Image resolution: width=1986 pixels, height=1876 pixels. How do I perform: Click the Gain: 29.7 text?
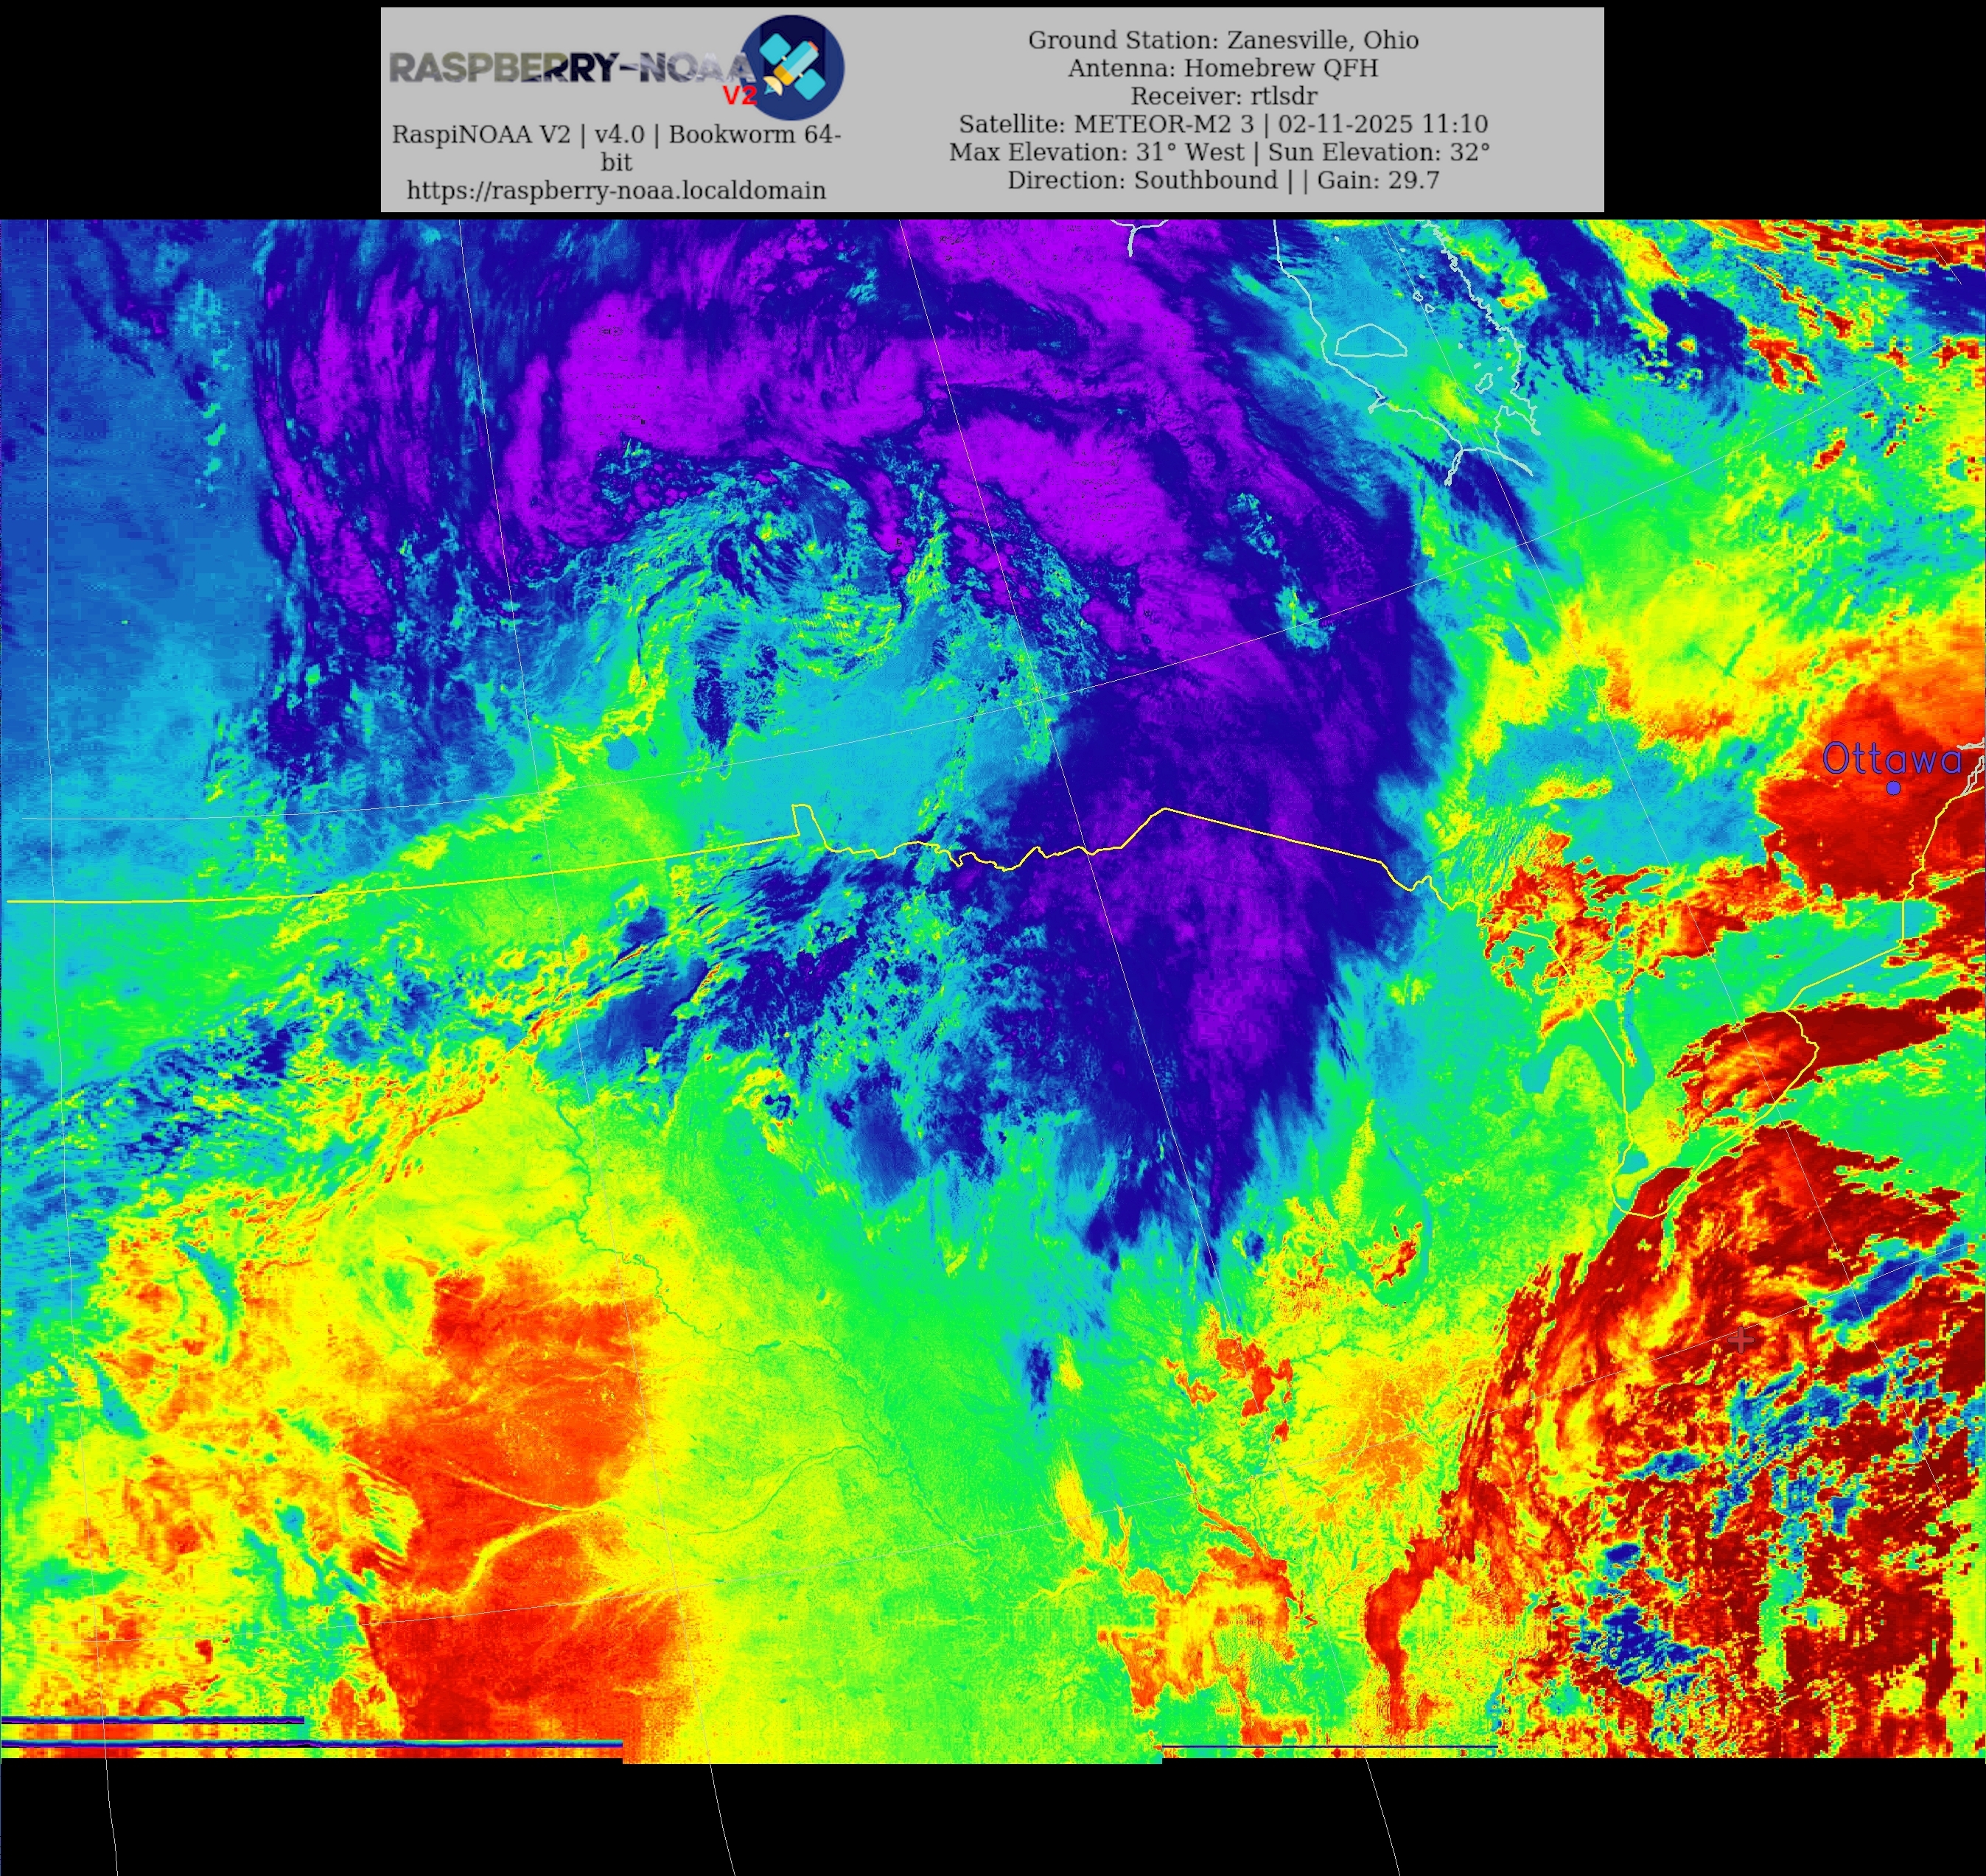(x=1378, y=180)
